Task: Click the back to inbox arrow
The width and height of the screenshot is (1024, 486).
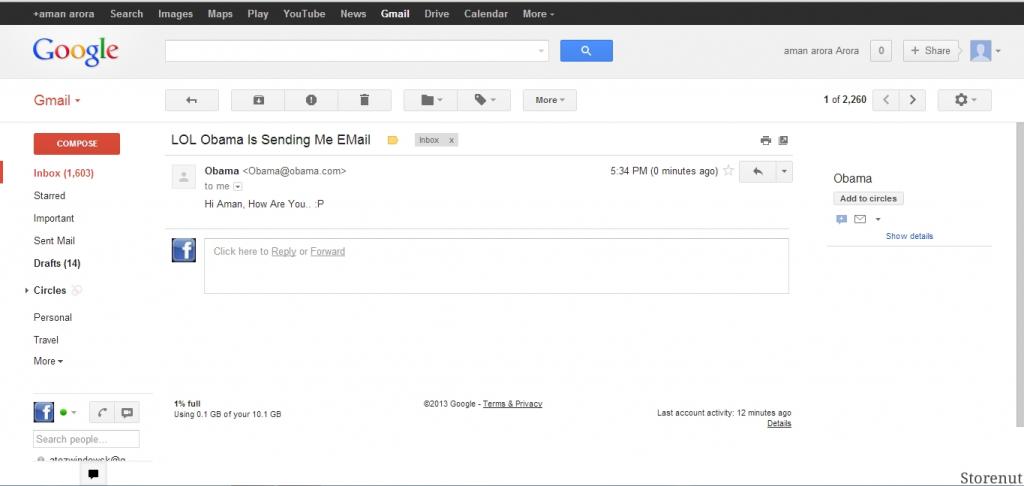Action: click(191, 100)
